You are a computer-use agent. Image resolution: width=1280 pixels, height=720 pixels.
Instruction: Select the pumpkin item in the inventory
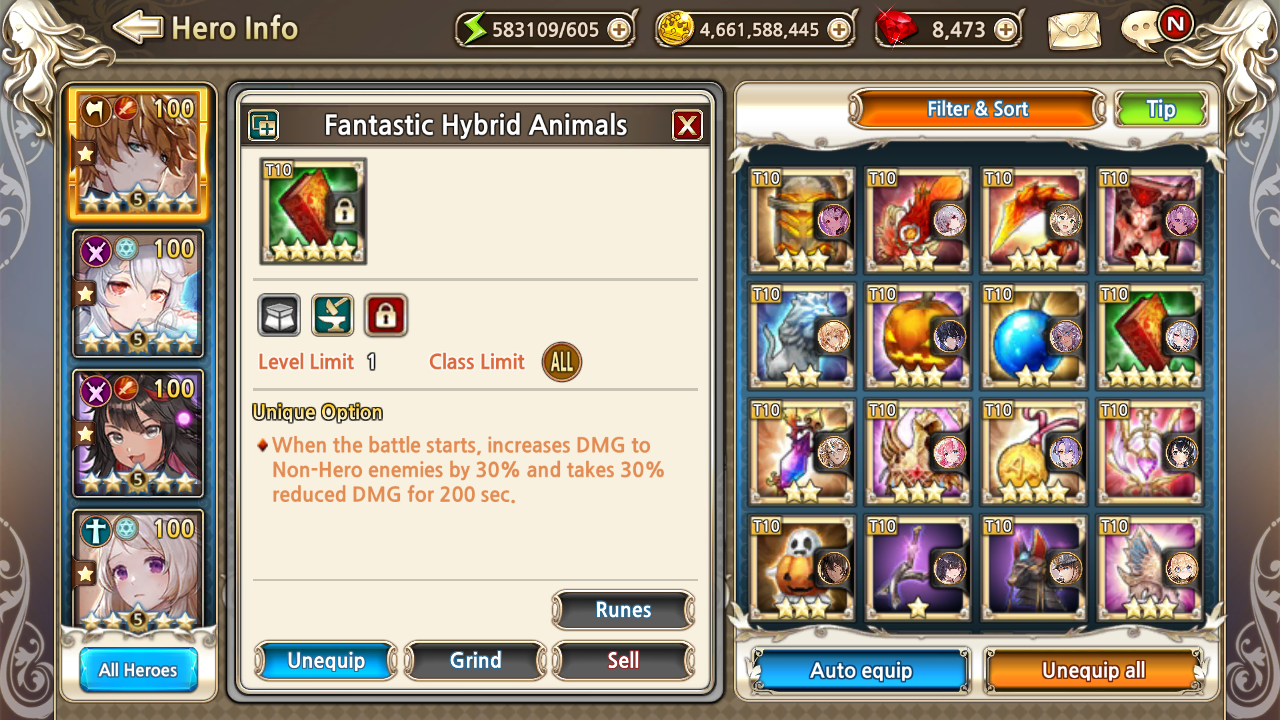[x=918, y=337]
